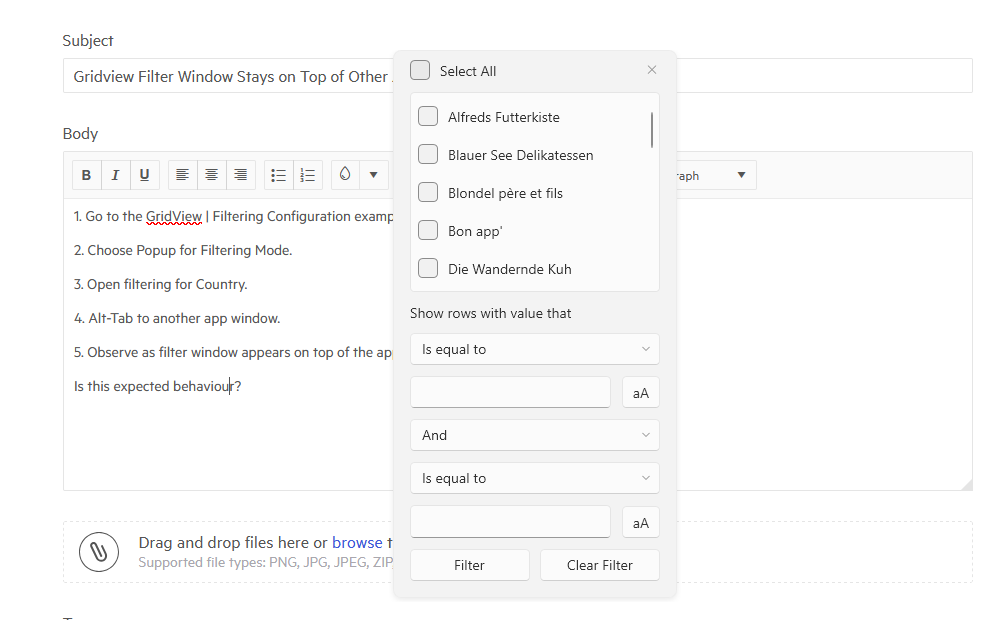Check the Select All checkbox
This screenshot has height=620, width=997.
tap(420, 70)
